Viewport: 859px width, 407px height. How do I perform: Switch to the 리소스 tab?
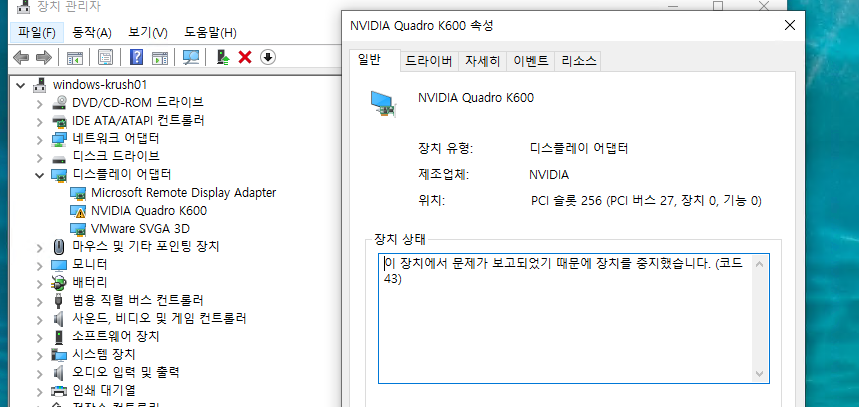pyautogui.click(x=579, y=61)
